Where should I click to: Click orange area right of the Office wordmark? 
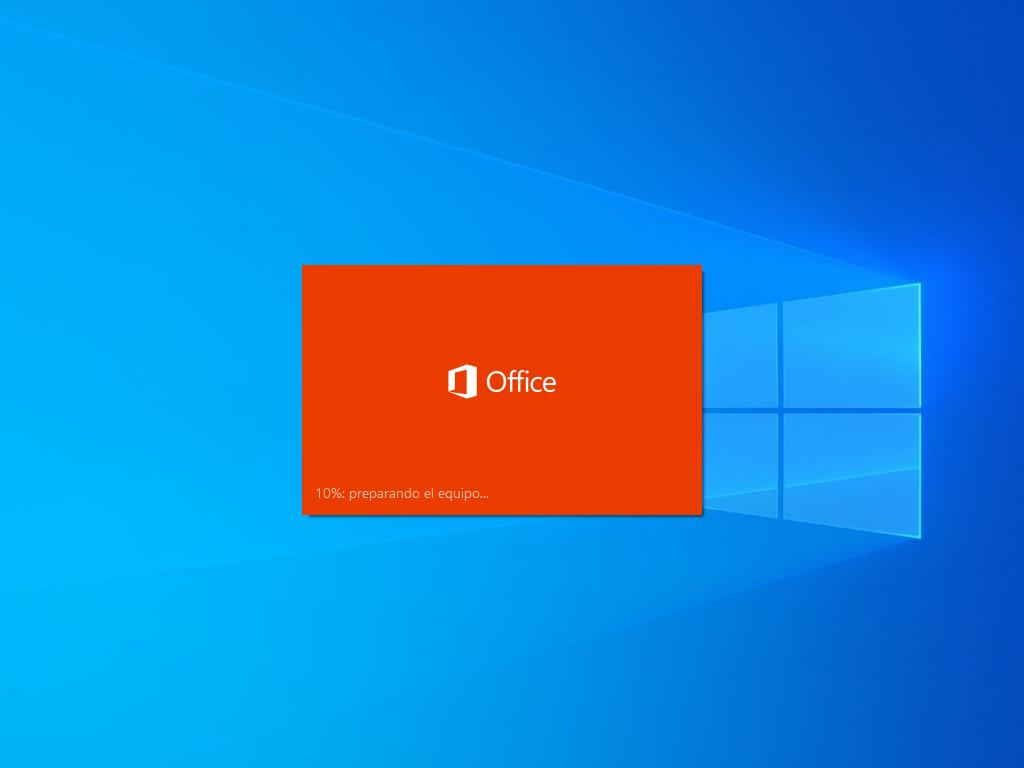pos(630,382)
